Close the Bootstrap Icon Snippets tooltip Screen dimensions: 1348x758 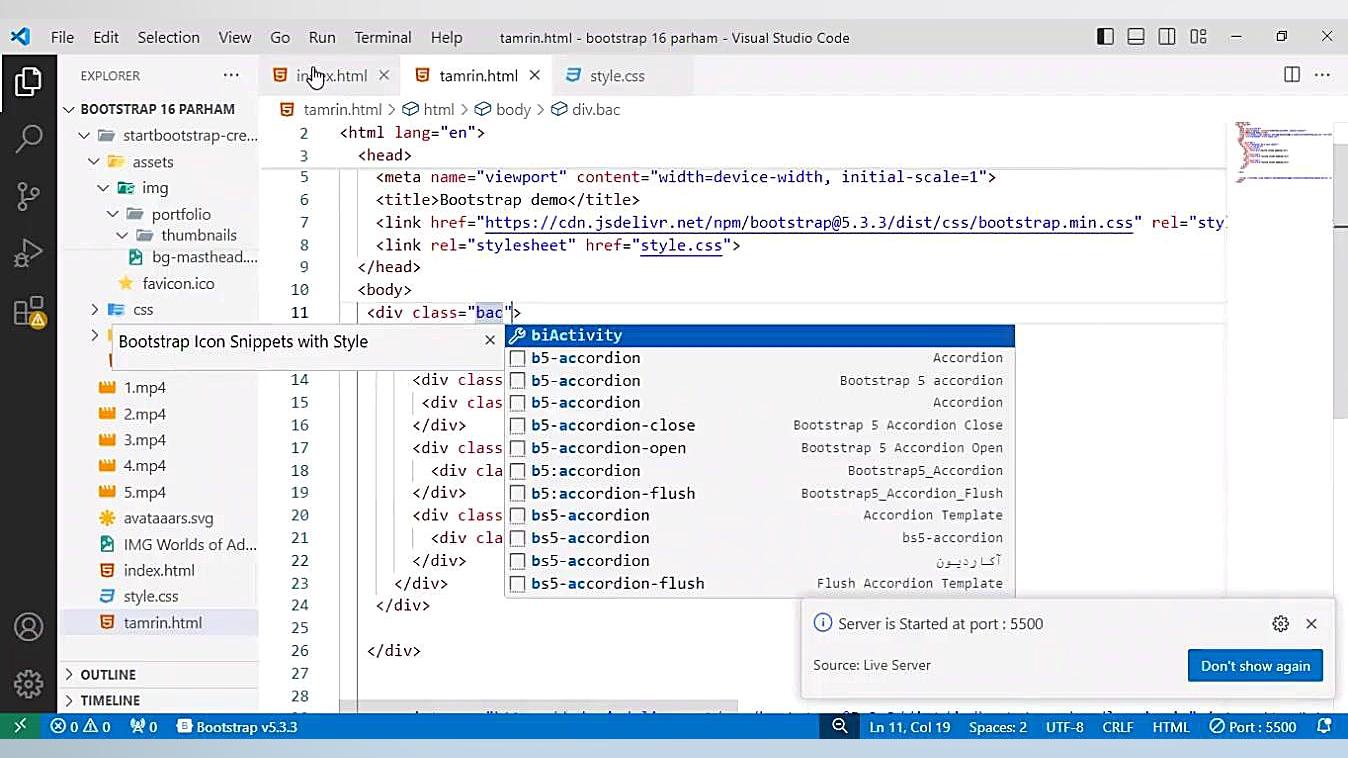point(490,340)
